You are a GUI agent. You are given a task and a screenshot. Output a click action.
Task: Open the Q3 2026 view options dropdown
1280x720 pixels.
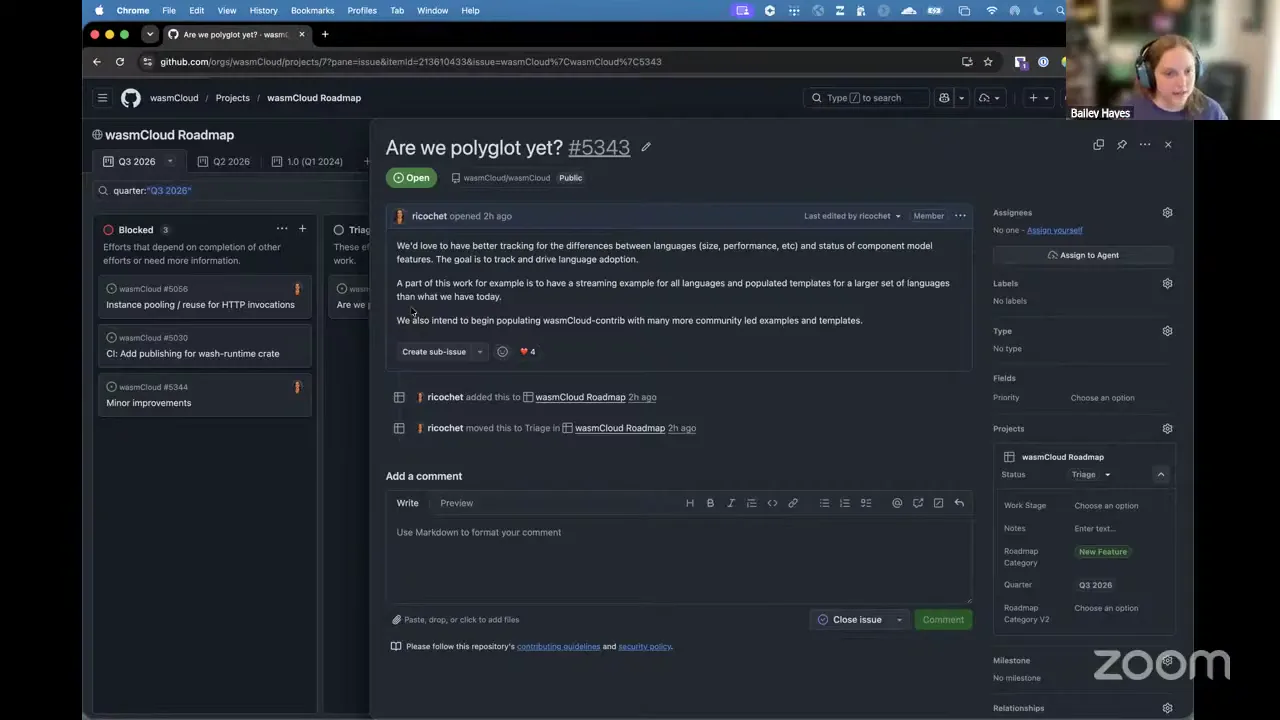(170, 162)
